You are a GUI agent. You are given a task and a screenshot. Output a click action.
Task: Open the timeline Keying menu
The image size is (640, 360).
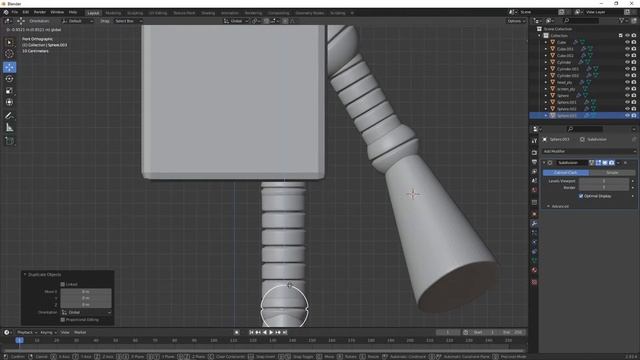click(49, 332)
